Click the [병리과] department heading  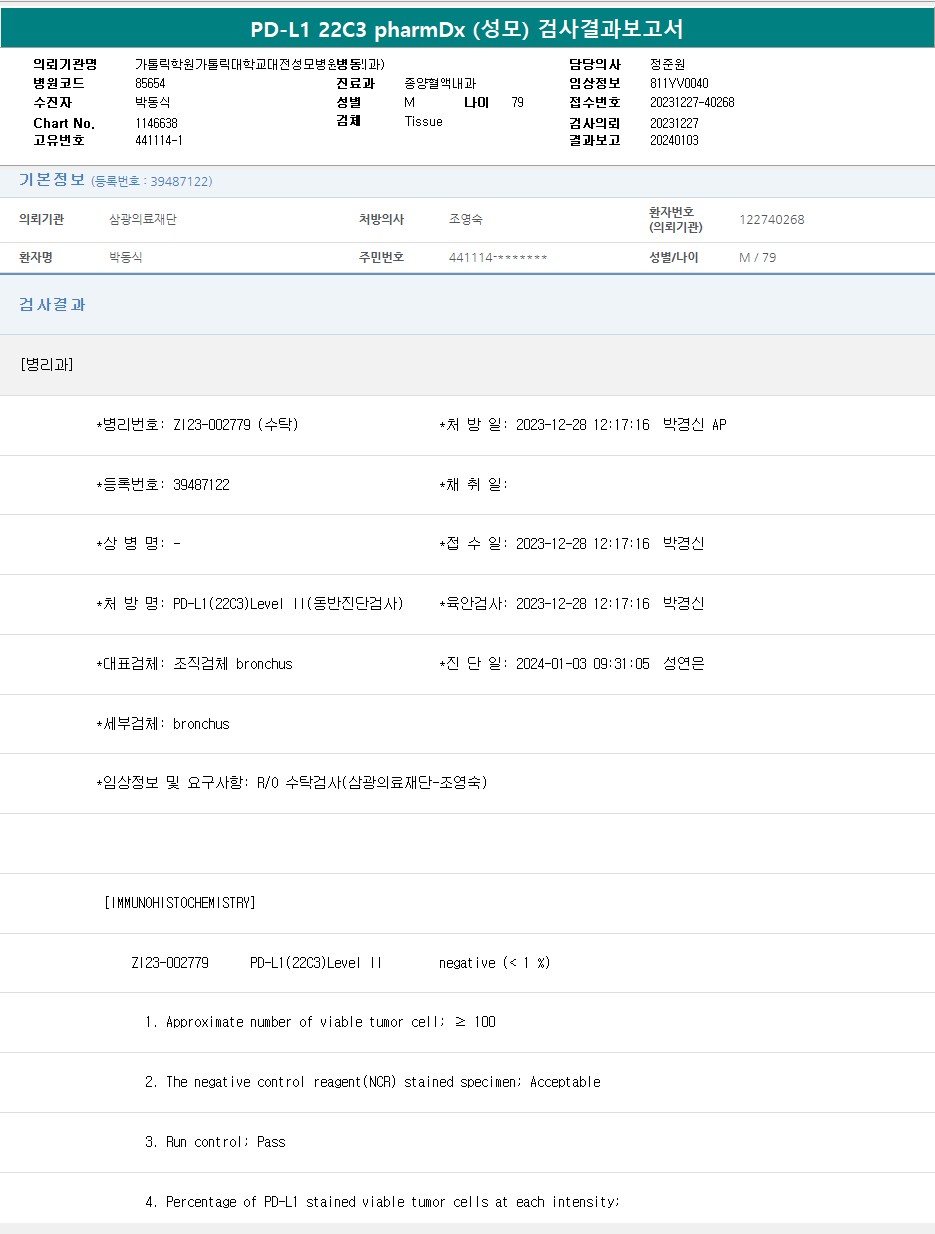[x=47, y=364]
